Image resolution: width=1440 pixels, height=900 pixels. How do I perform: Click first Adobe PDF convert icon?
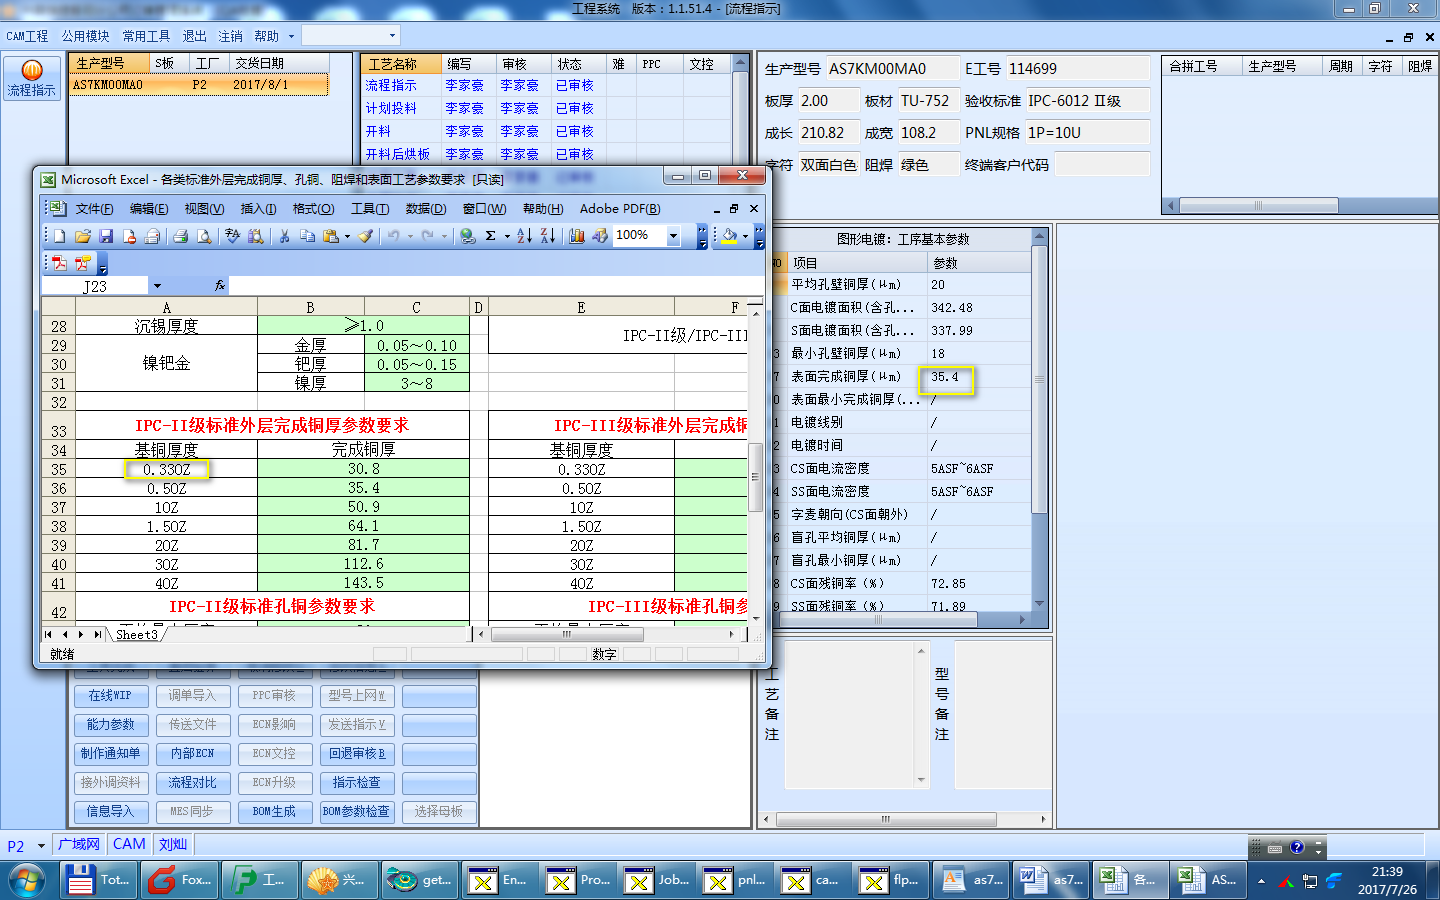(59, 263)
